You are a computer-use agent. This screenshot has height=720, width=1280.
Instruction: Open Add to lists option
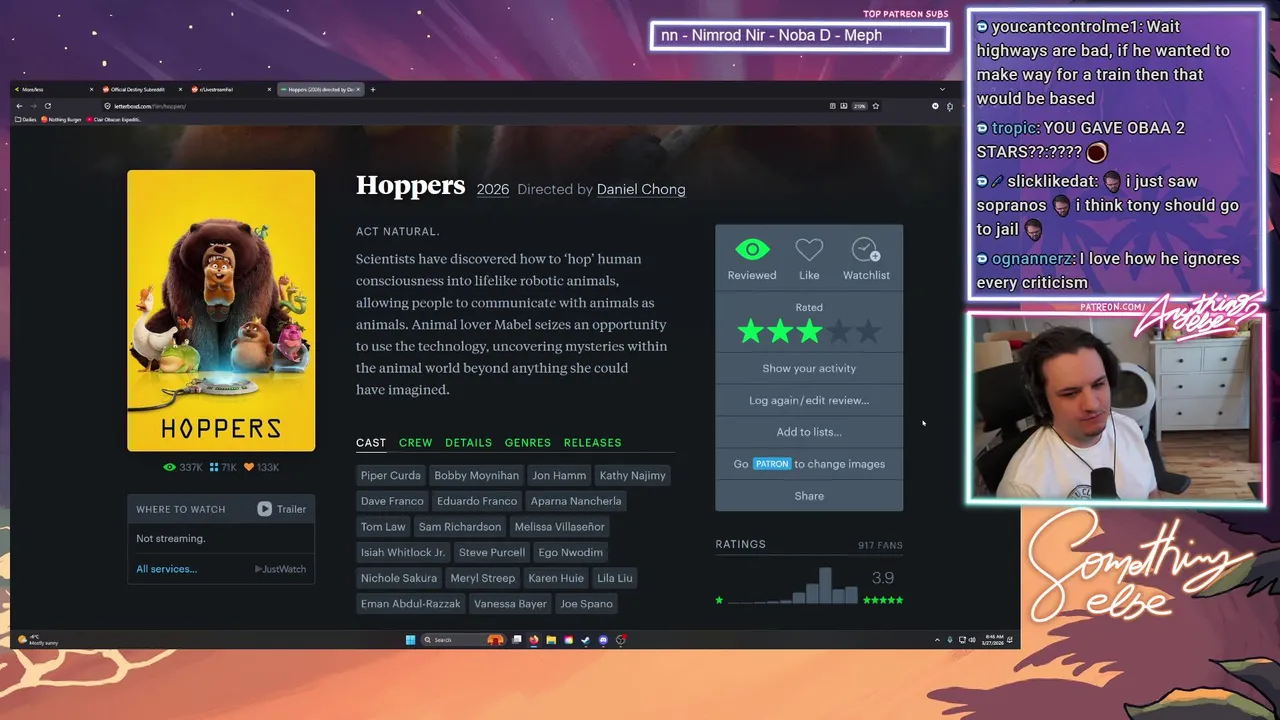point(809,432)
